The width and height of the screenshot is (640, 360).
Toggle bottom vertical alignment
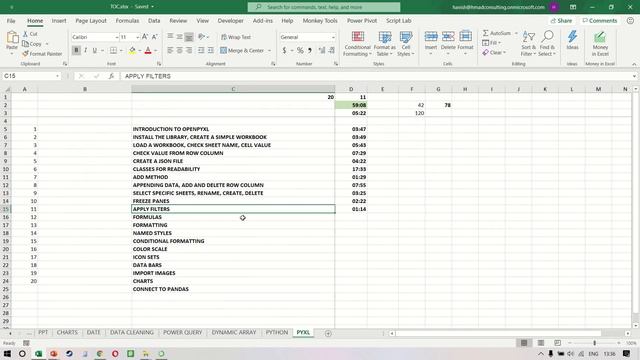coord(189,37)
